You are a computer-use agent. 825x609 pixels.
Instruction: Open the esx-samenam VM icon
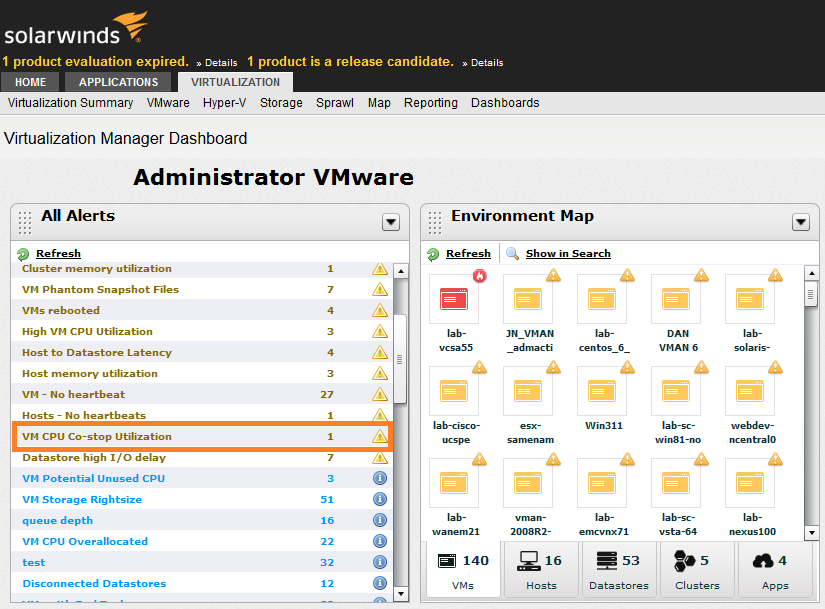(528, 391)
